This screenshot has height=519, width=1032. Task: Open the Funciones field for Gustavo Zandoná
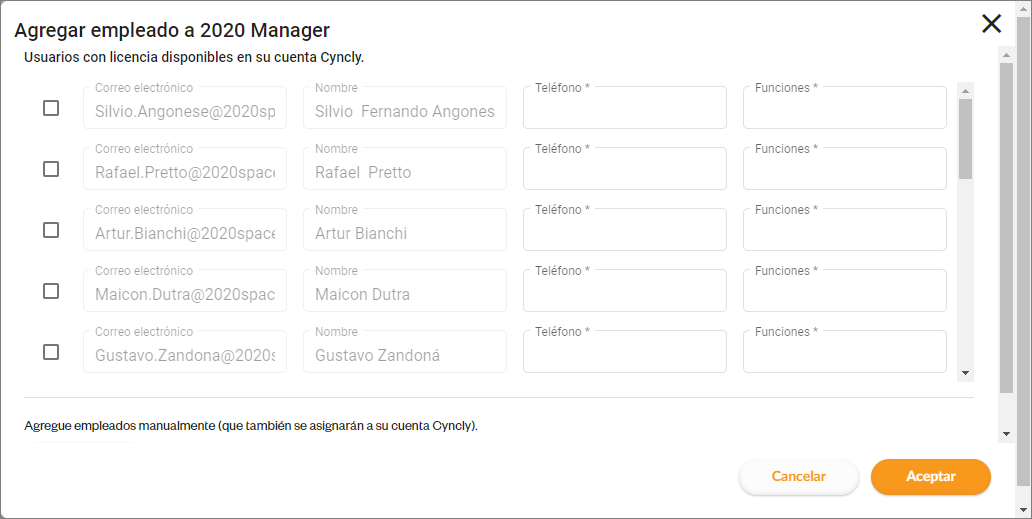tap(844, 352)
